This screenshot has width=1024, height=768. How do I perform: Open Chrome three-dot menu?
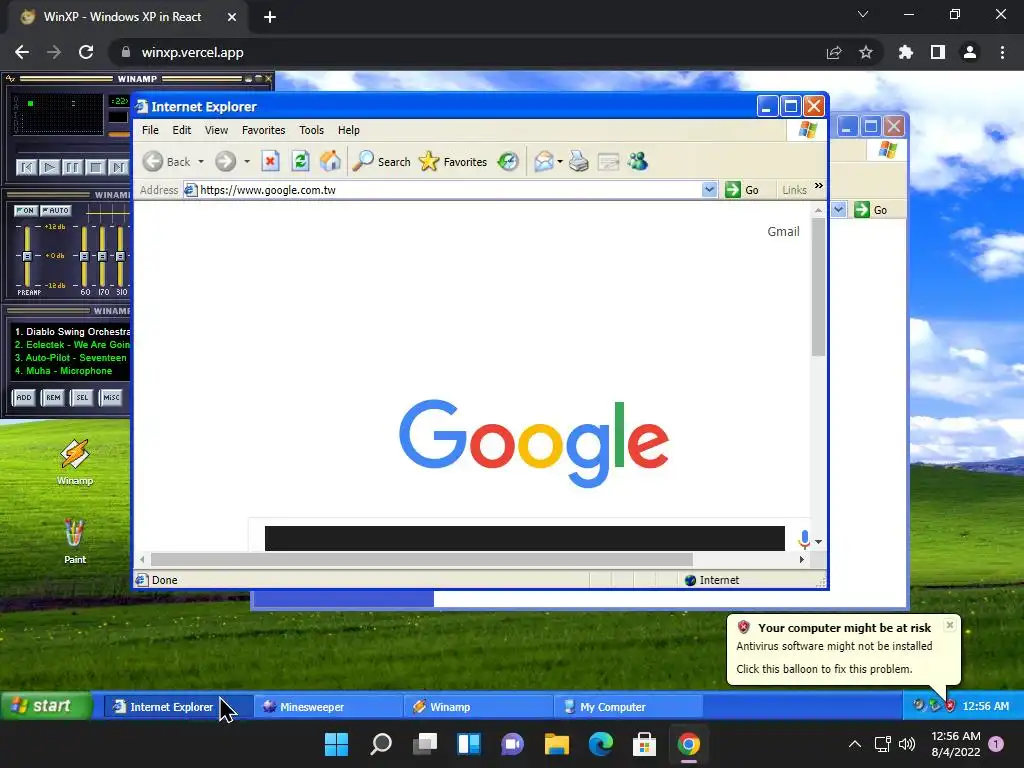click(1002, 52)
